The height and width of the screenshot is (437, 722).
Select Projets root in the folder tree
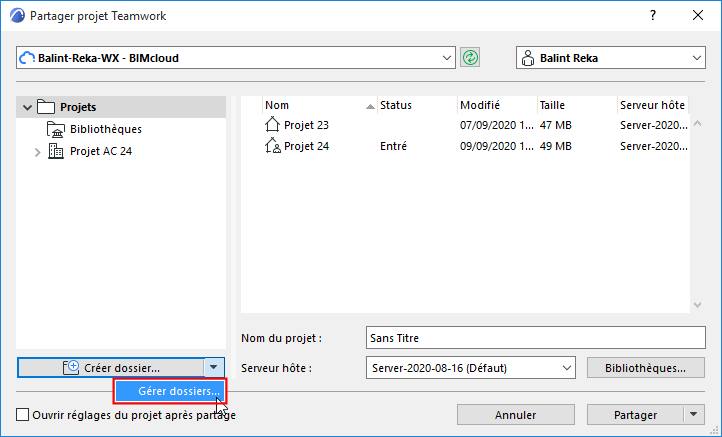[x=78, y=107]
